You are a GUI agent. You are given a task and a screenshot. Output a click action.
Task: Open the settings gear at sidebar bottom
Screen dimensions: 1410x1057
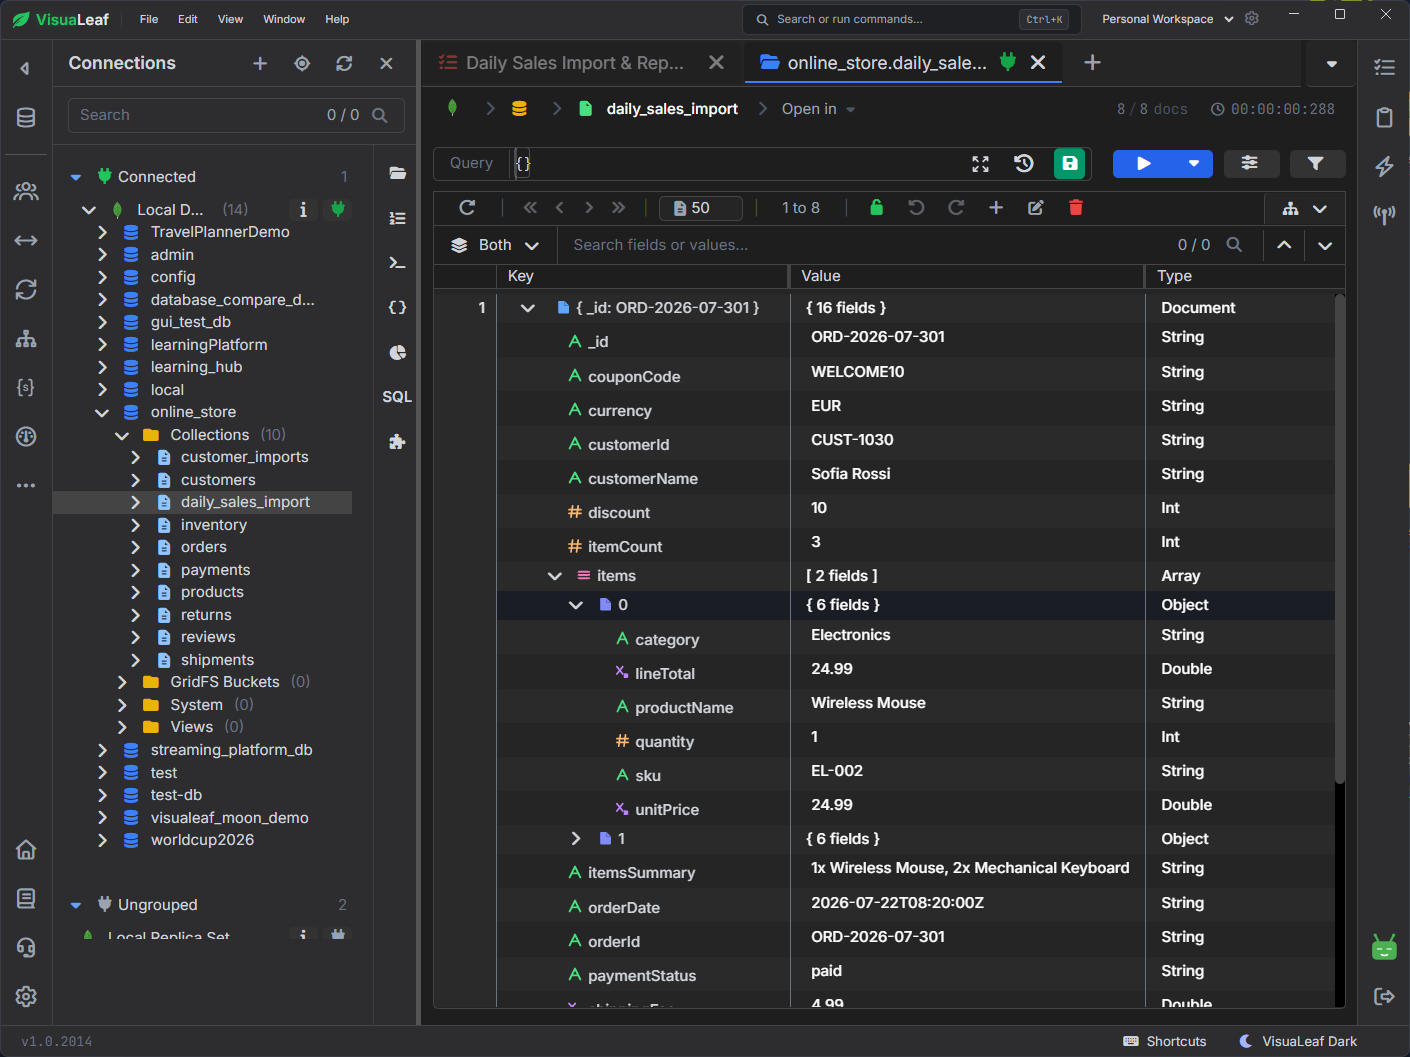26,996
